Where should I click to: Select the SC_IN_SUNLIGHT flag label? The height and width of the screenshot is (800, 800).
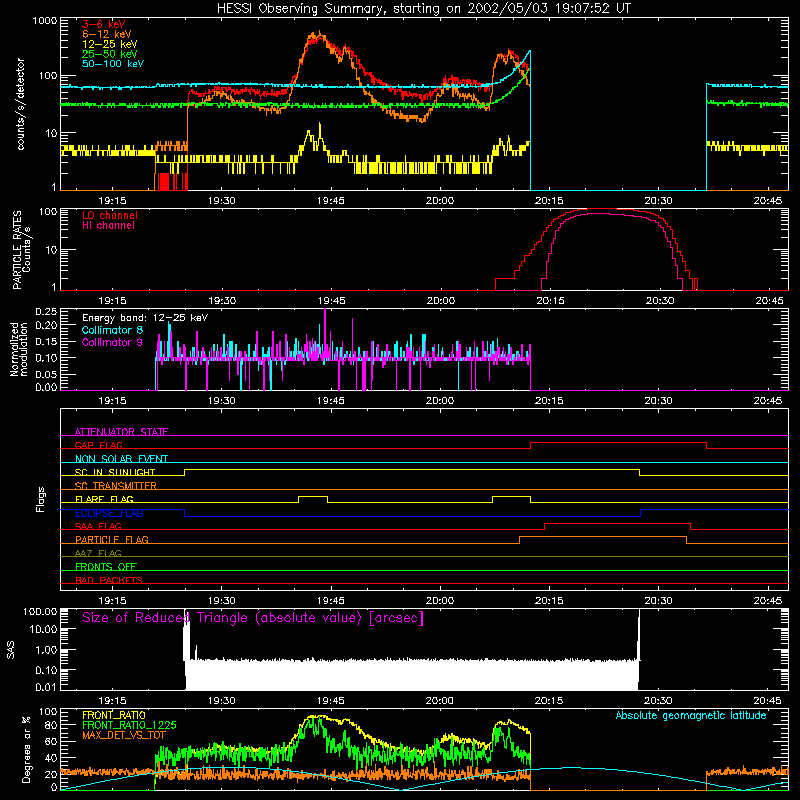coord(115,472)
